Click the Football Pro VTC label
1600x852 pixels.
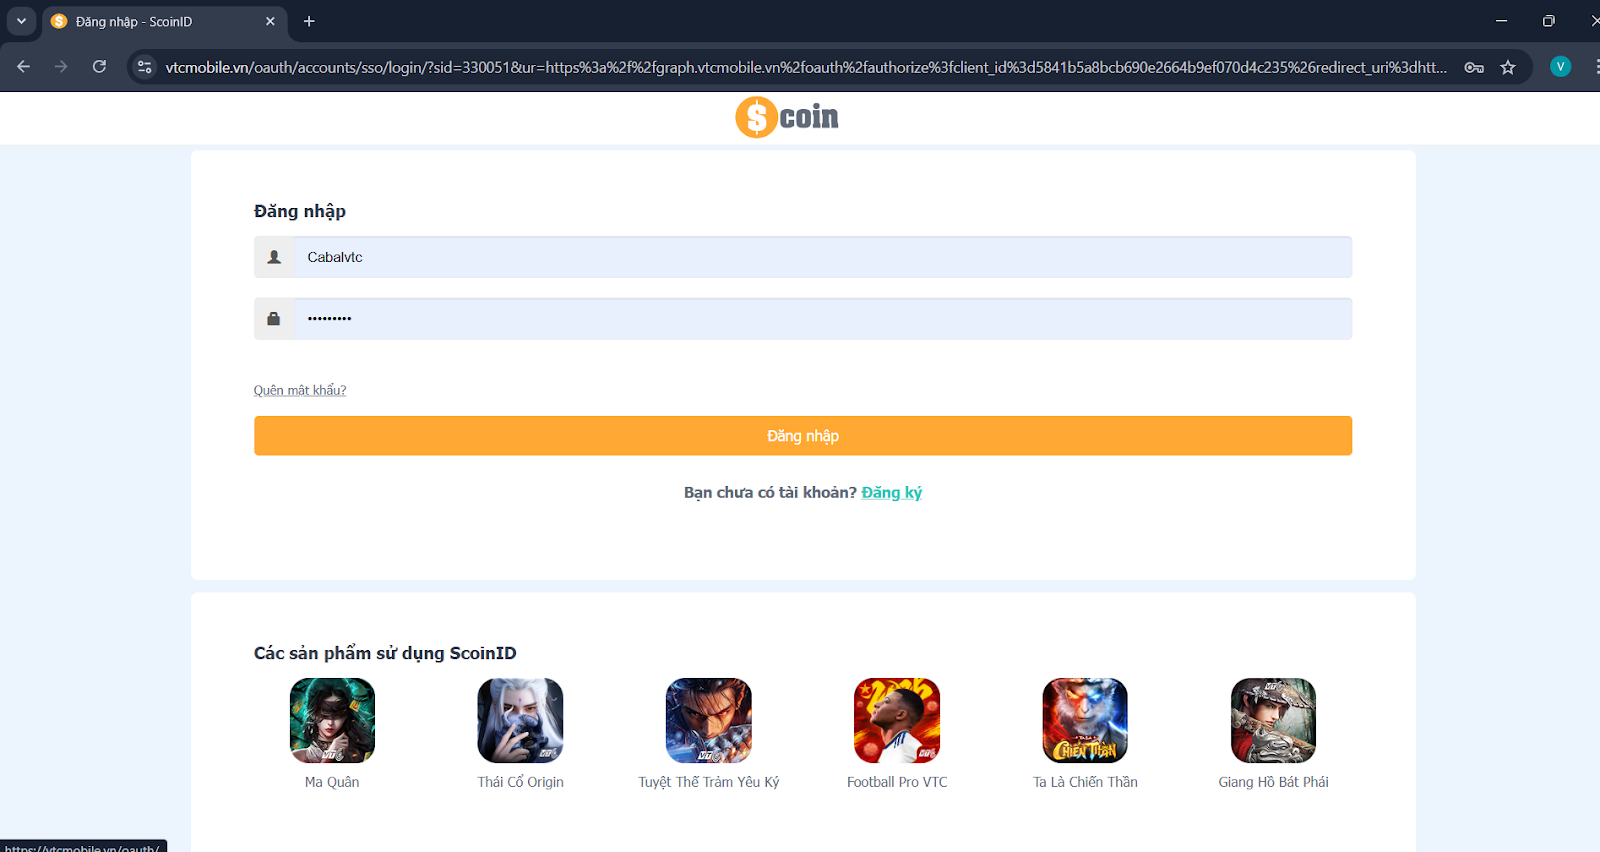tap(897, 782)
